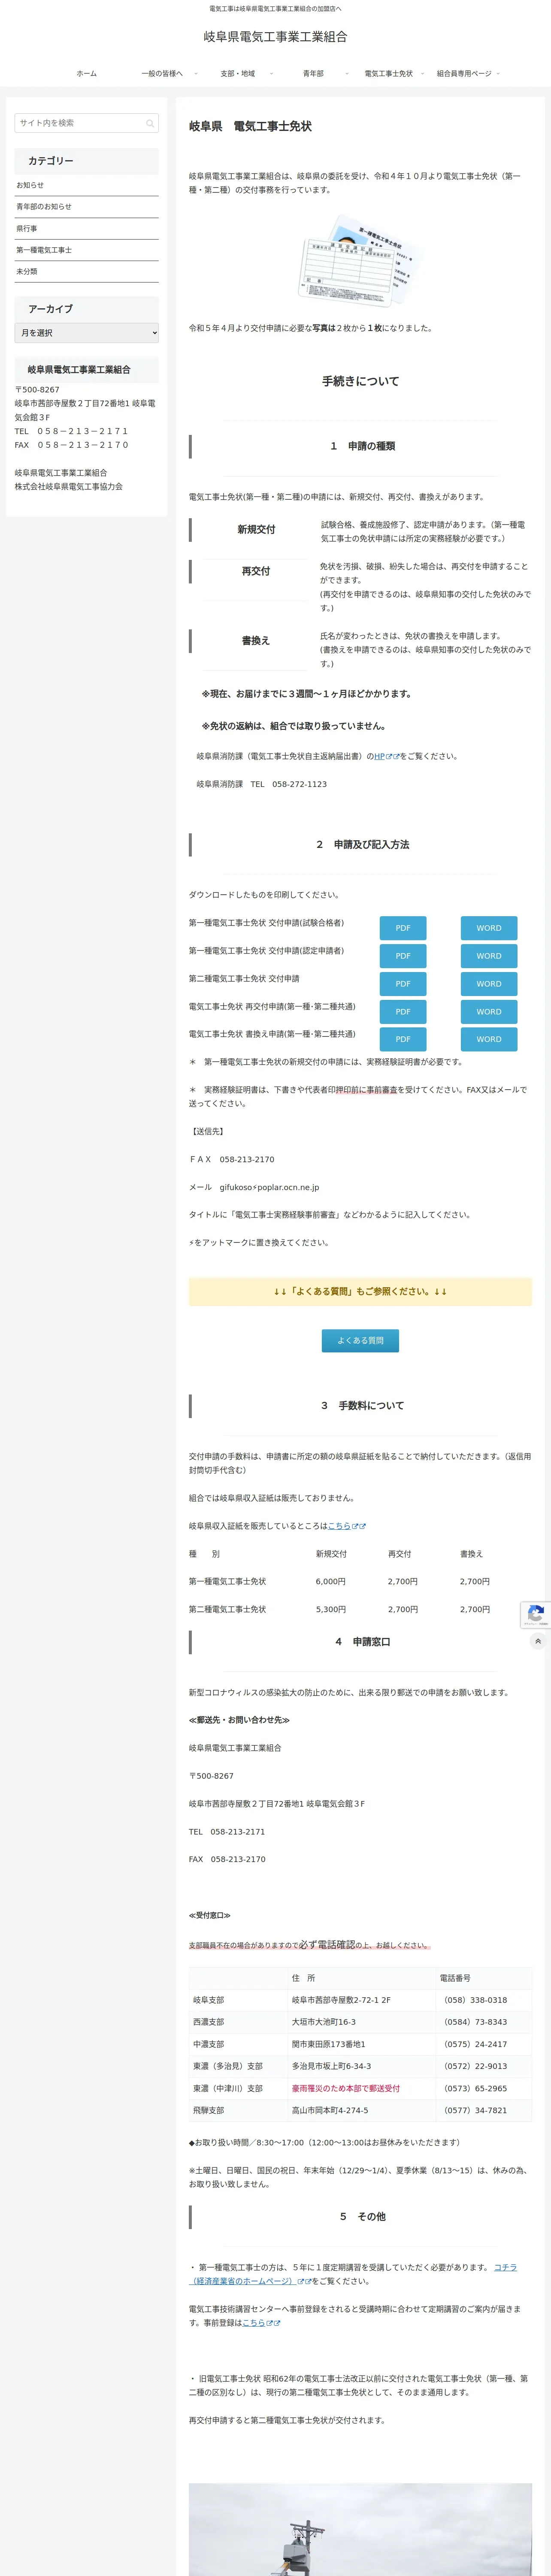Download WORD for 第二種電気工事士免状 交付申請
Screen dimensions: 551x2576
coord(489,984)
